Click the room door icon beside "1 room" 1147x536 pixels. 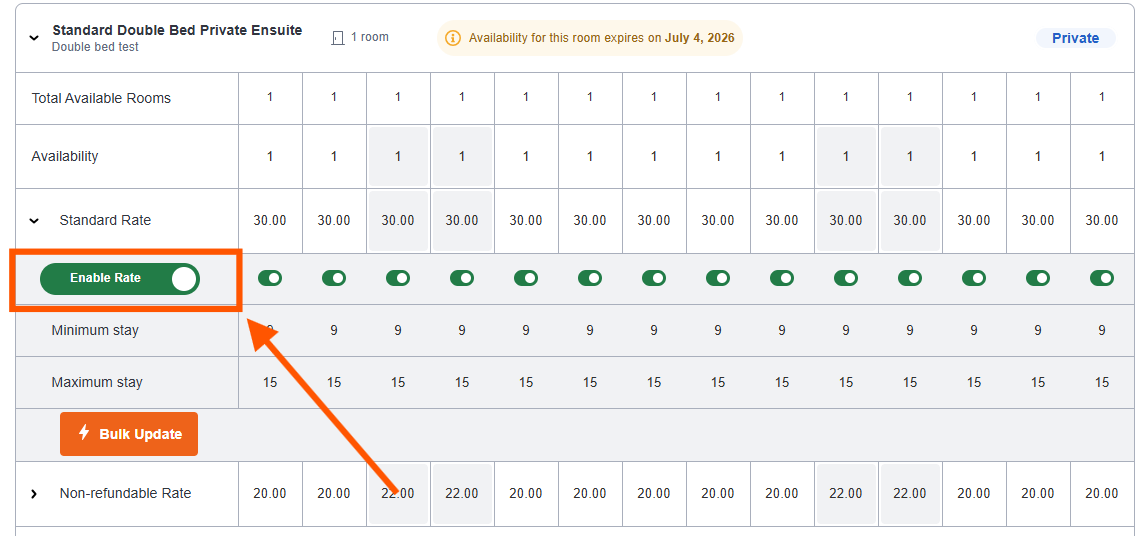tap(337, 37)
